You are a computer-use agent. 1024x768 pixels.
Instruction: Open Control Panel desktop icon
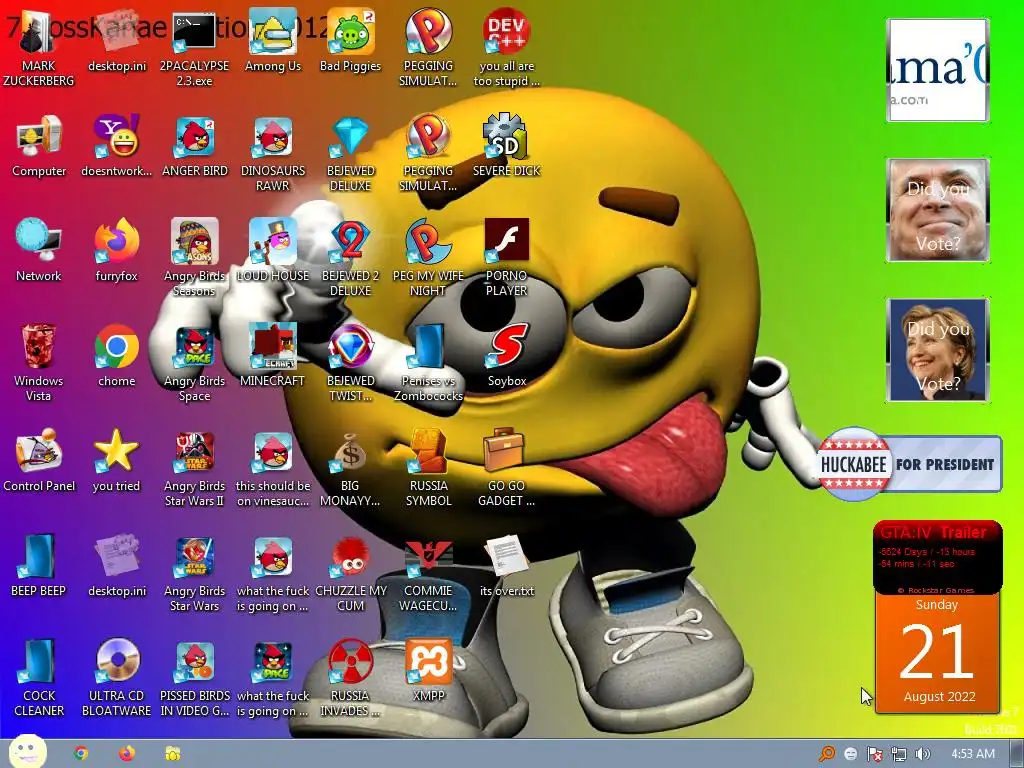(39, 461)
